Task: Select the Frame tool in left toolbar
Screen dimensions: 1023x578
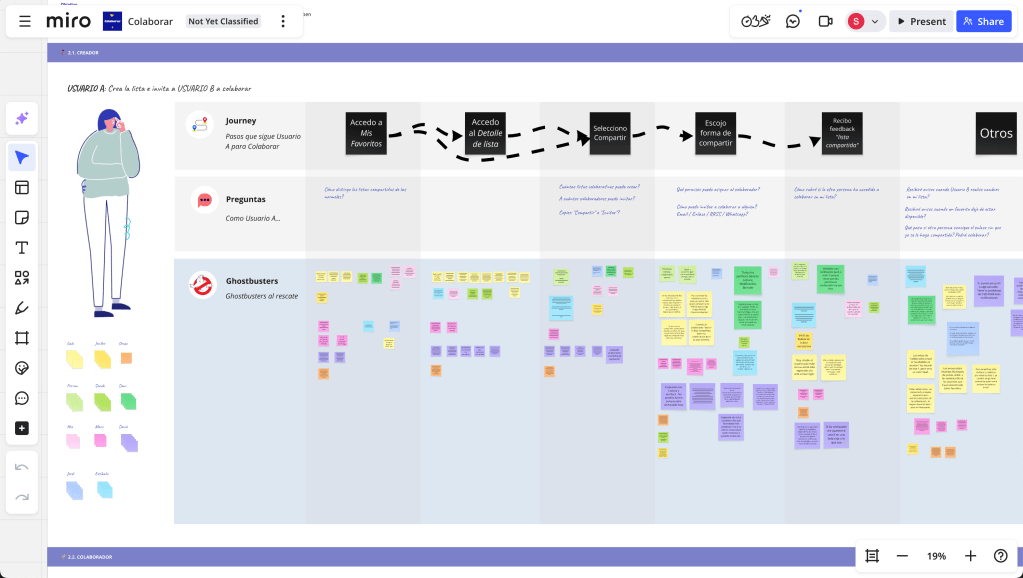Action: click(22, 338)
